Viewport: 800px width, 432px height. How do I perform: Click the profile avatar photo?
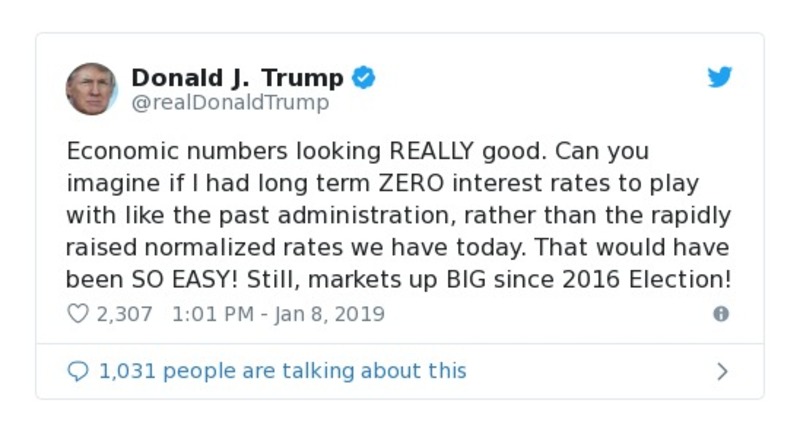point(91,89)
